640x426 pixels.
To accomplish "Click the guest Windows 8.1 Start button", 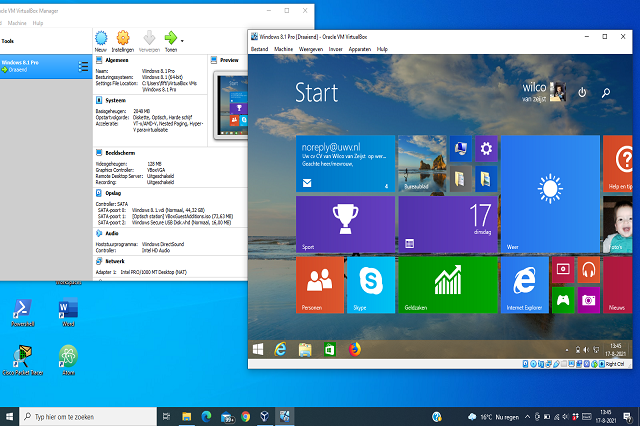I will [258, 350].
